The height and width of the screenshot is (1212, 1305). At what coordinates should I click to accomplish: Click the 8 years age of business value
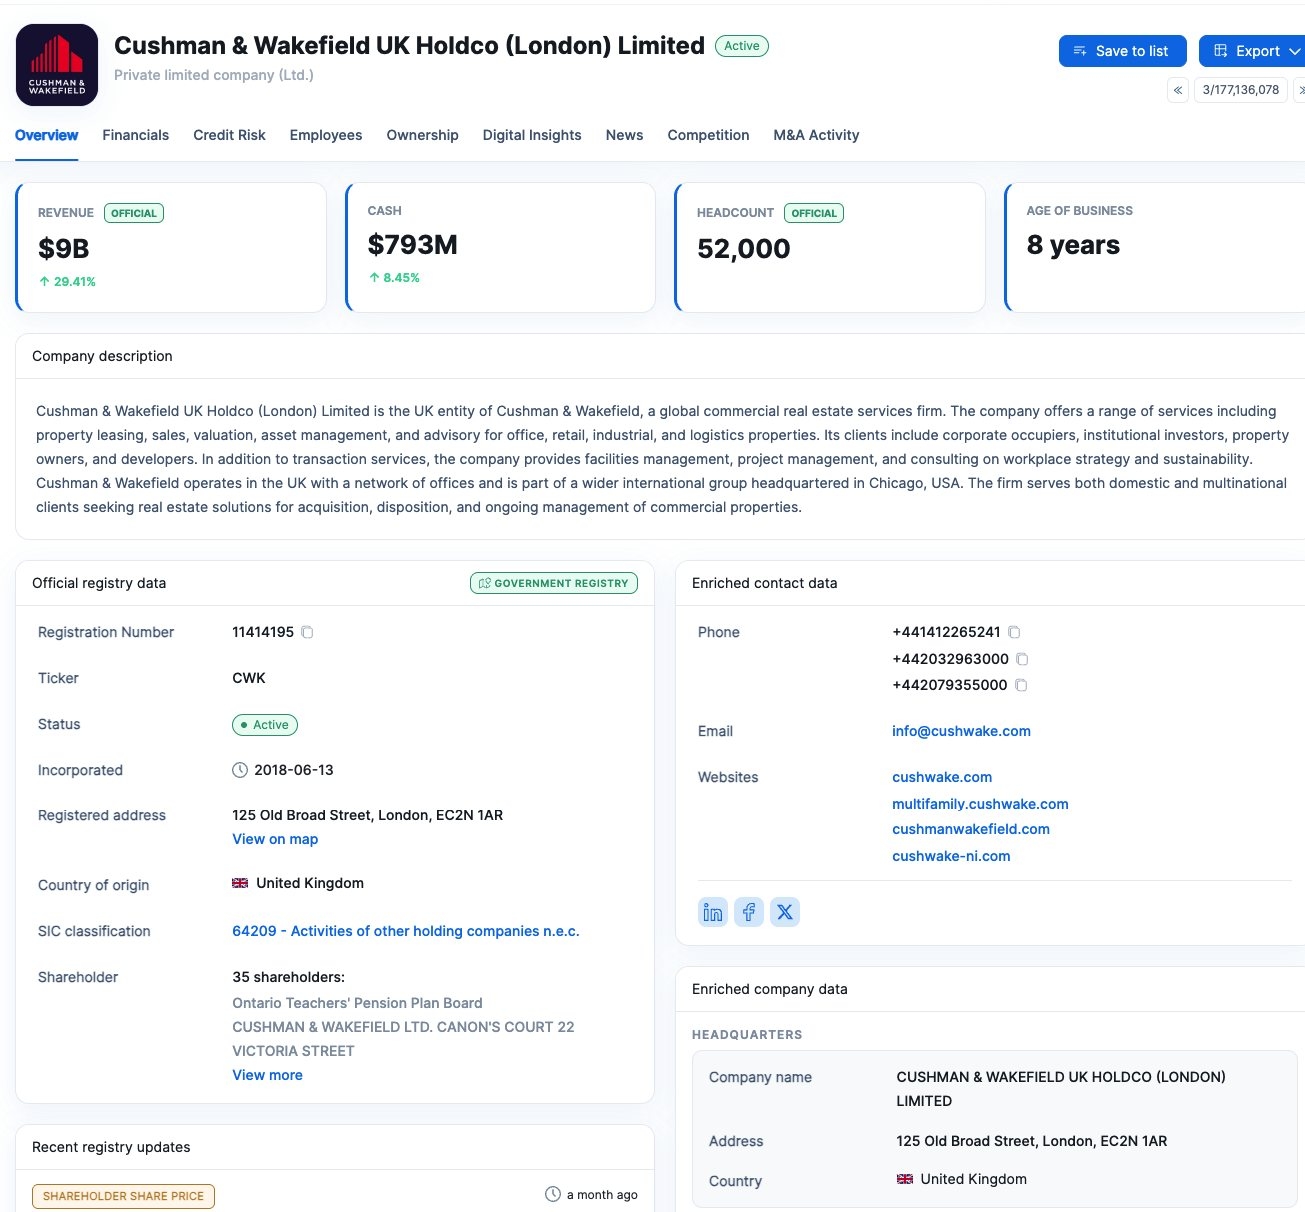(1073, 245)
